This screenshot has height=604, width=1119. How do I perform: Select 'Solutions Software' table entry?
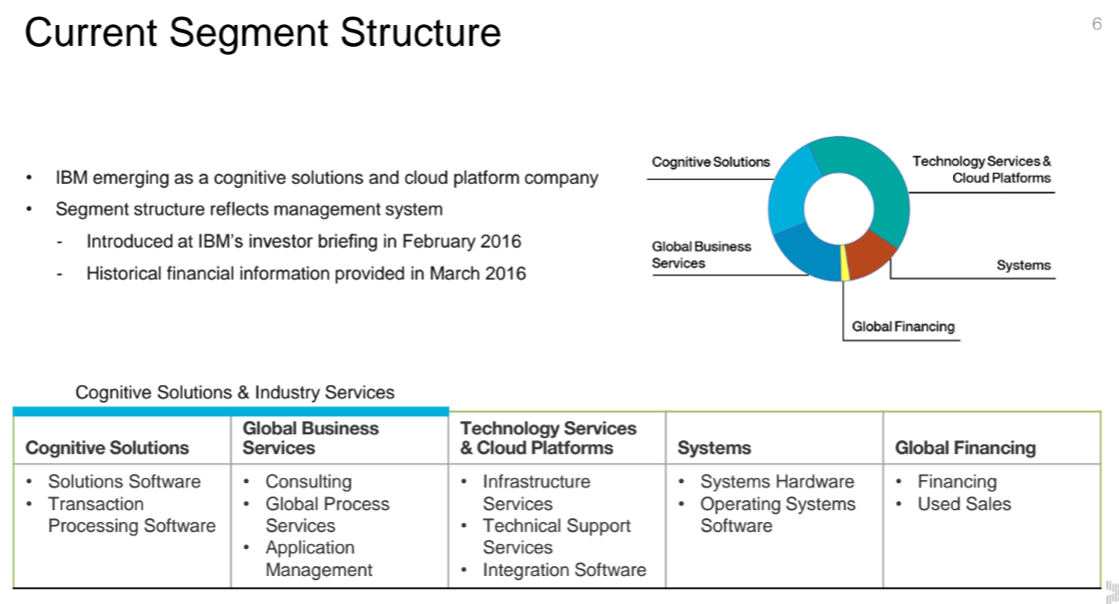tap(124, 481)
